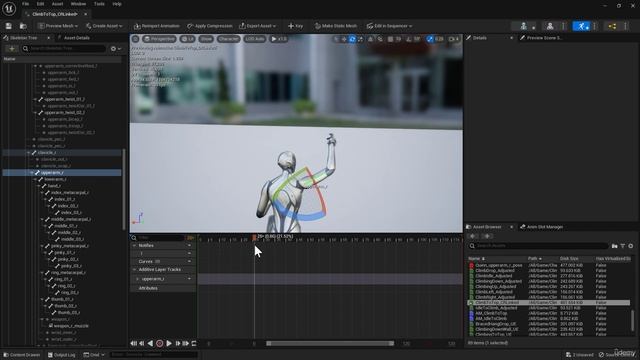This screenshot has width=640, height=360.
Task: Click the record button
Action: pyautogui.click(x=160, y=343)
